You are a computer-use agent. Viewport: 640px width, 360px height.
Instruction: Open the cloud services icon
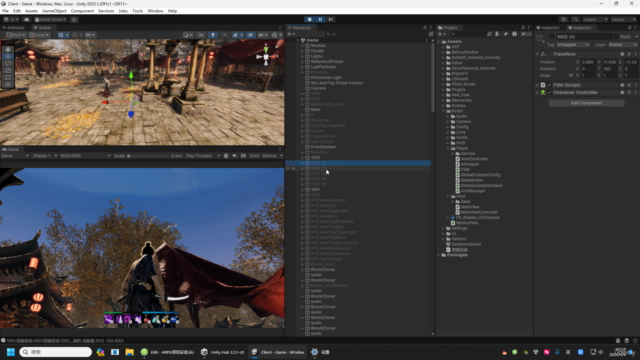tap(27, 19)
